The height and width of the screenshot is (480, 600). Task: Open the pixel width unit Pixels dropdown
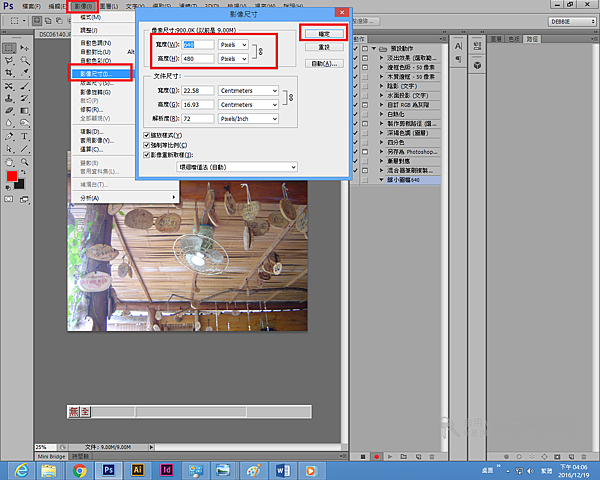233,45
